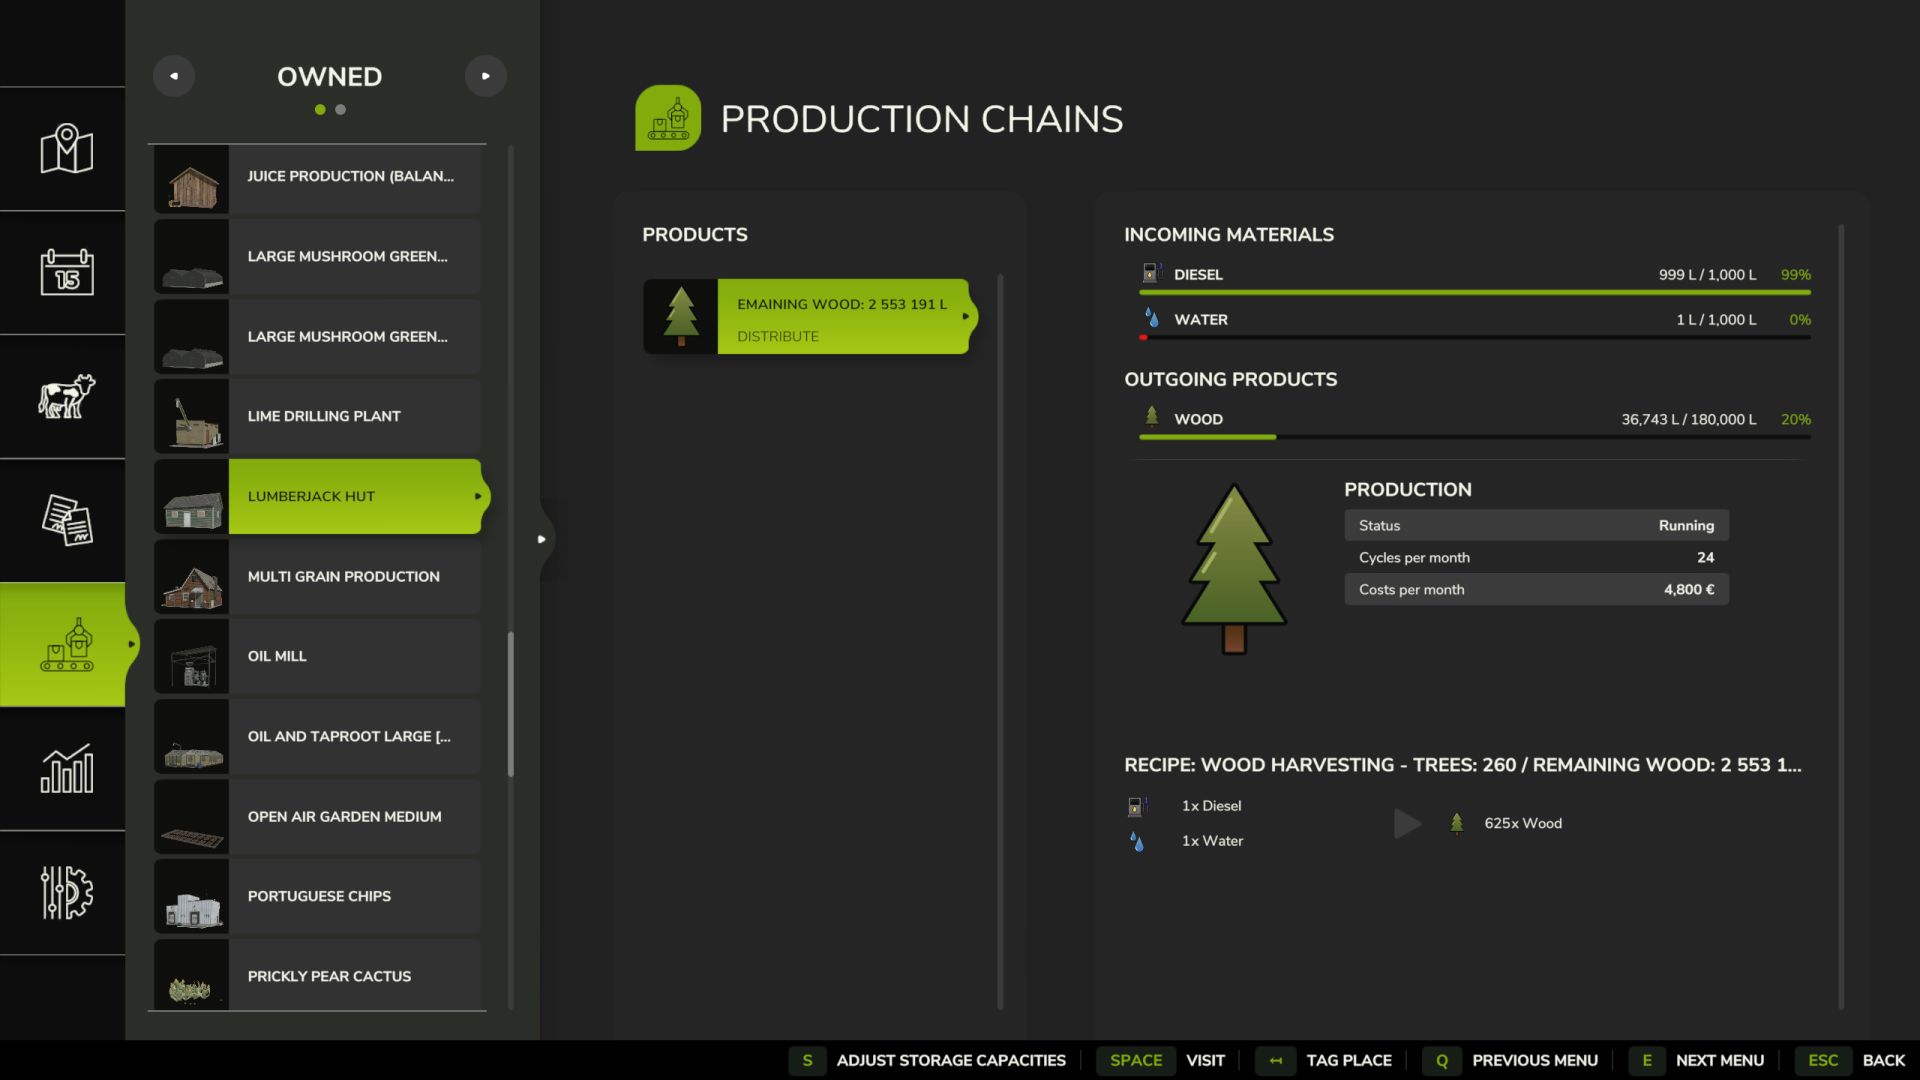Viewport: 1920px width, 1080px height.
Task: Select Remaining Wood Distribute product item
Action: pos(808,317)
